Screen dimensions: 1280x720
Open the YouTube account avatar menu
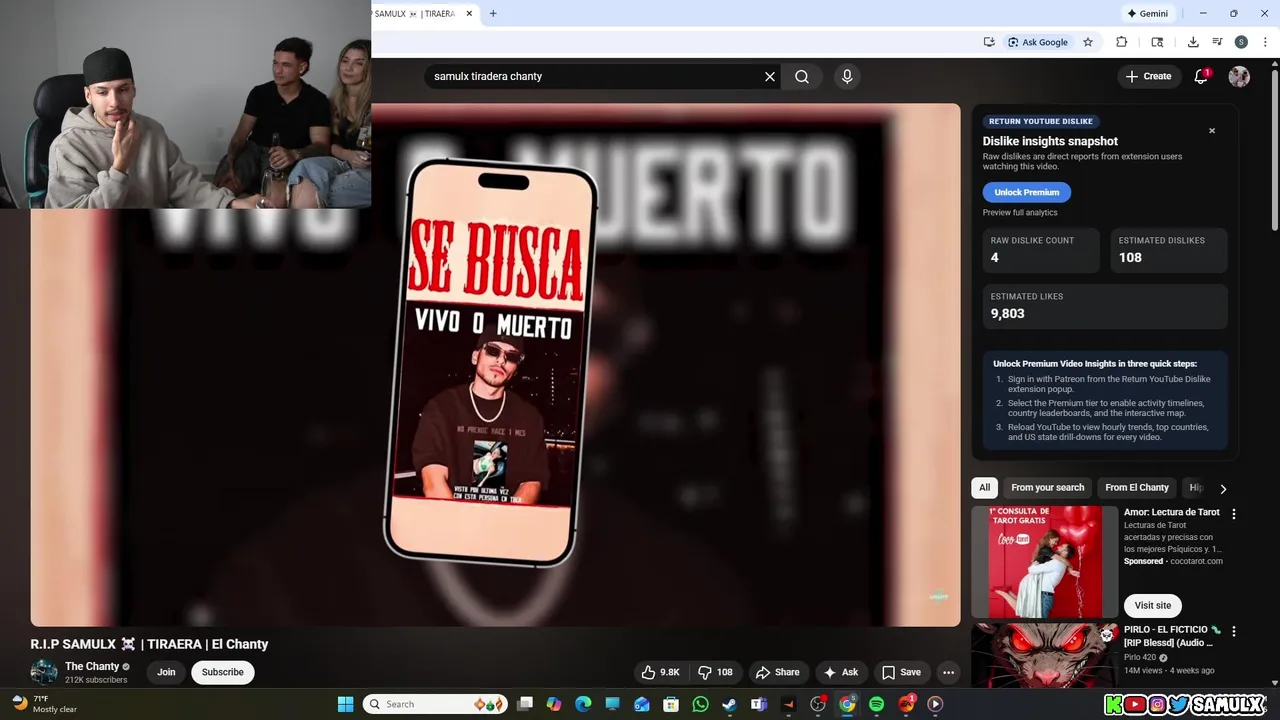1239,76
